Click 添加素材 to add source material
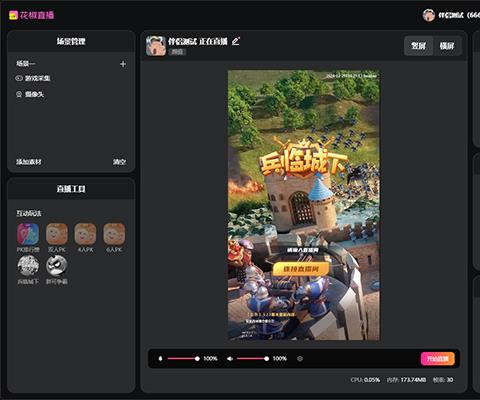This screenshot has height=400, width=480. click(x=29, y=162)
